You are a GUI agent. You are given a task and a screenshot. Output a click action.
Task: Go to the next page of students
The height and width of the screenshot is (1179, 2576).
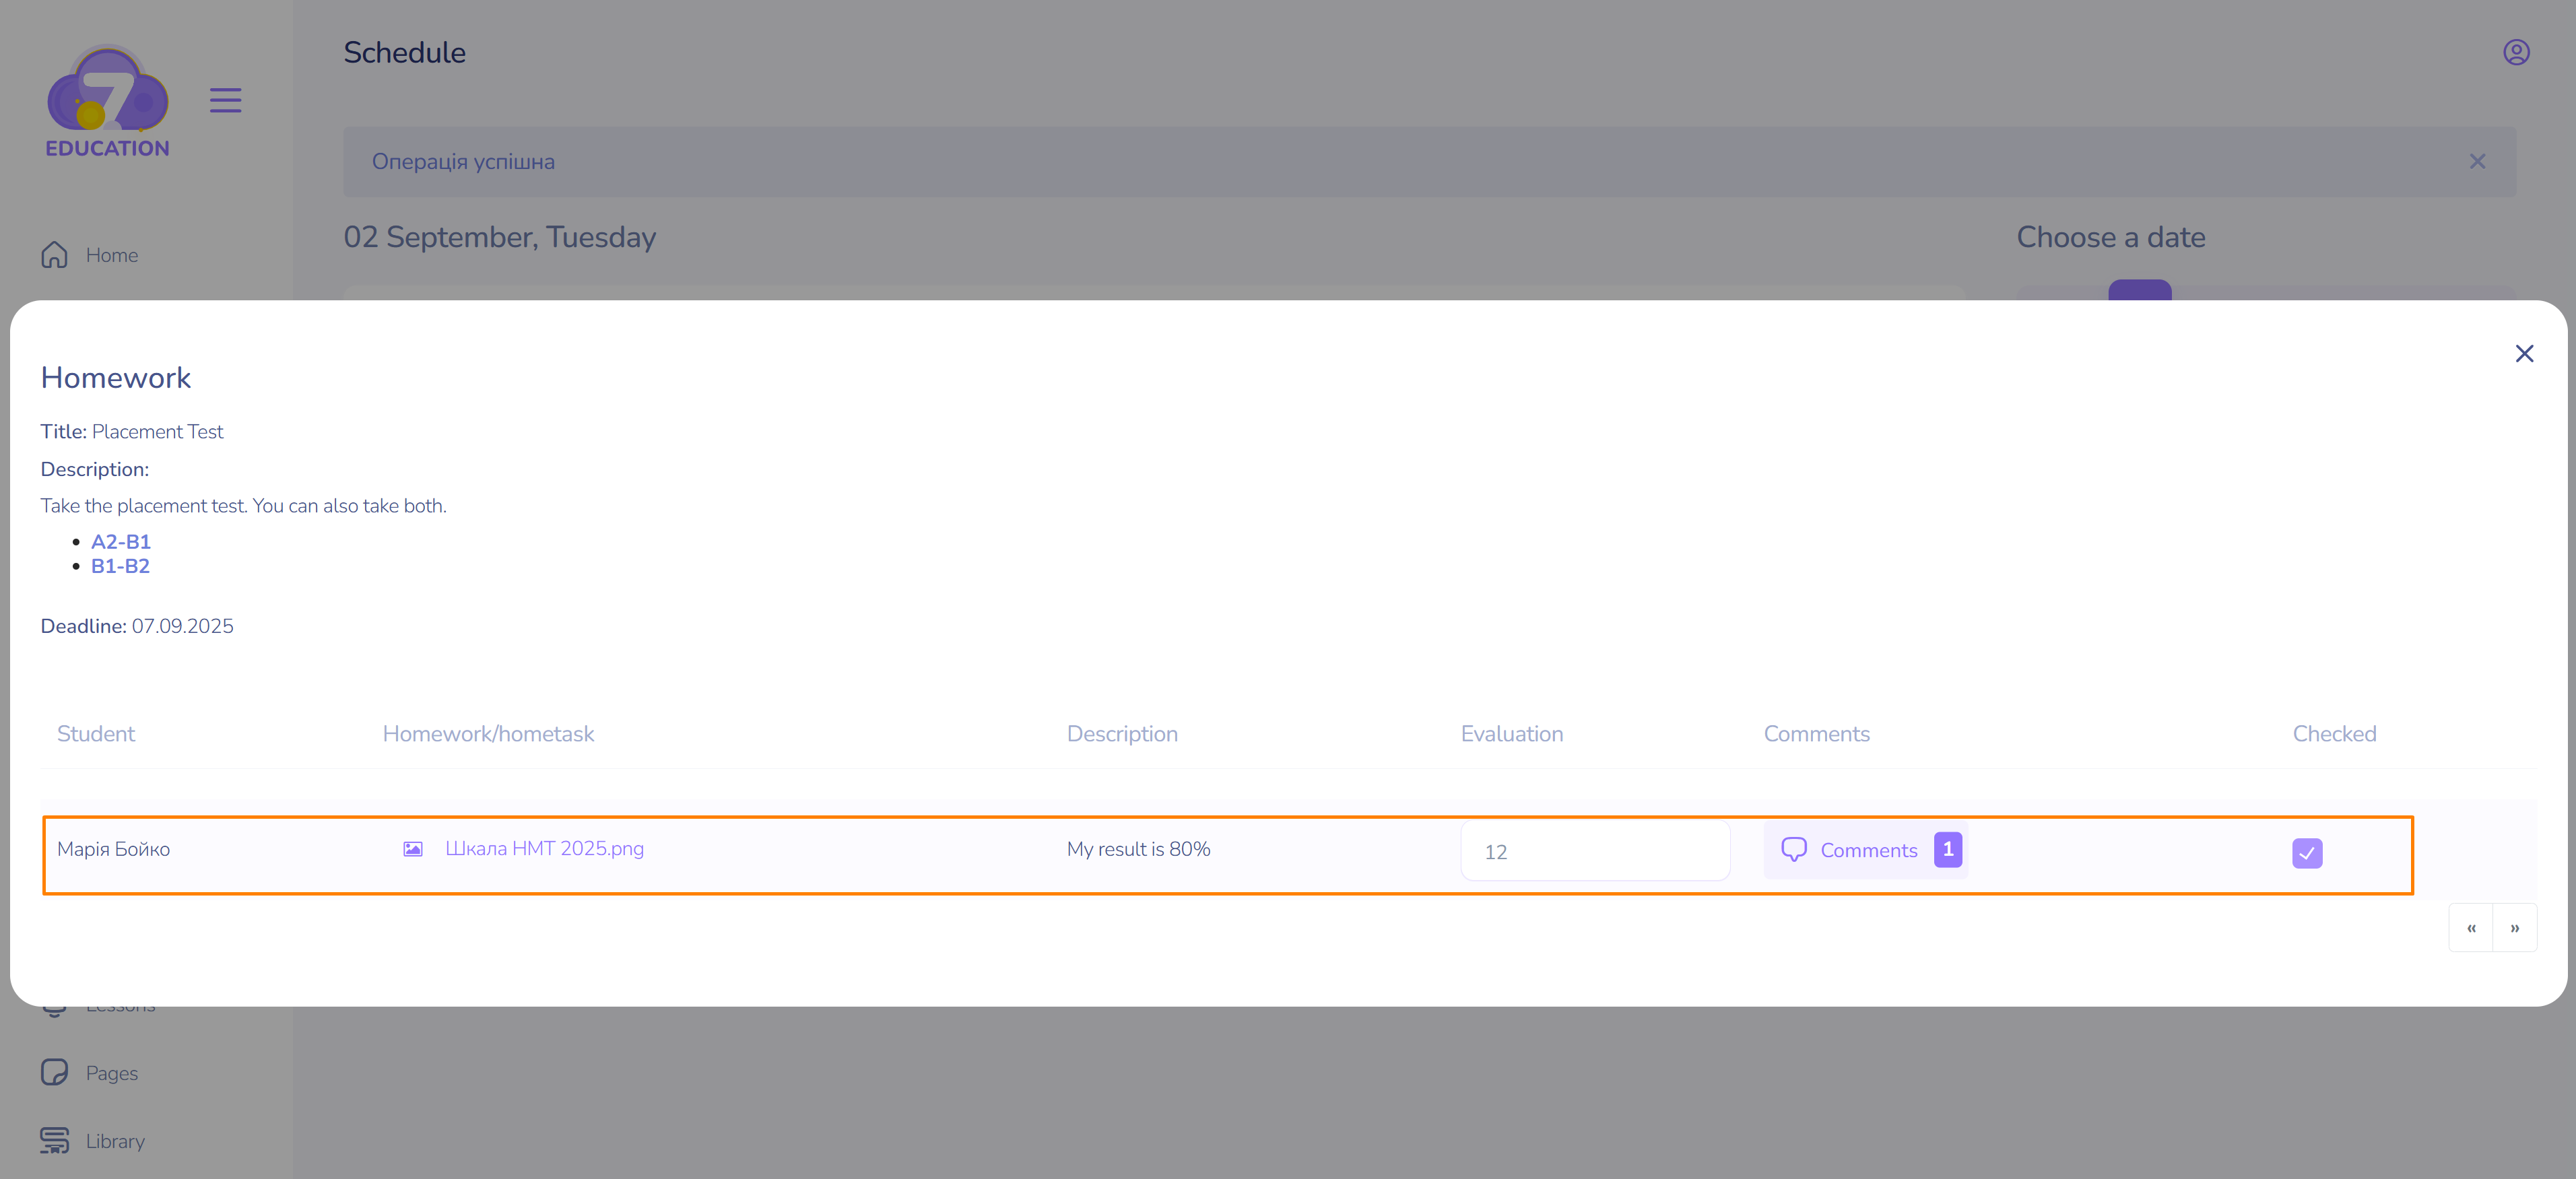(x=2514, y=928)
